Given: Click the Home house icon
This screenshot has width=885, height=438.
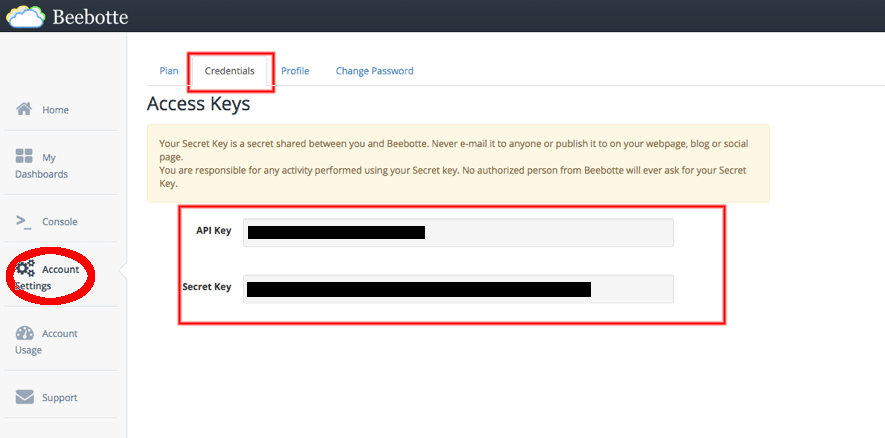Looking at the screenshot, I should click(x=25, y=109).
